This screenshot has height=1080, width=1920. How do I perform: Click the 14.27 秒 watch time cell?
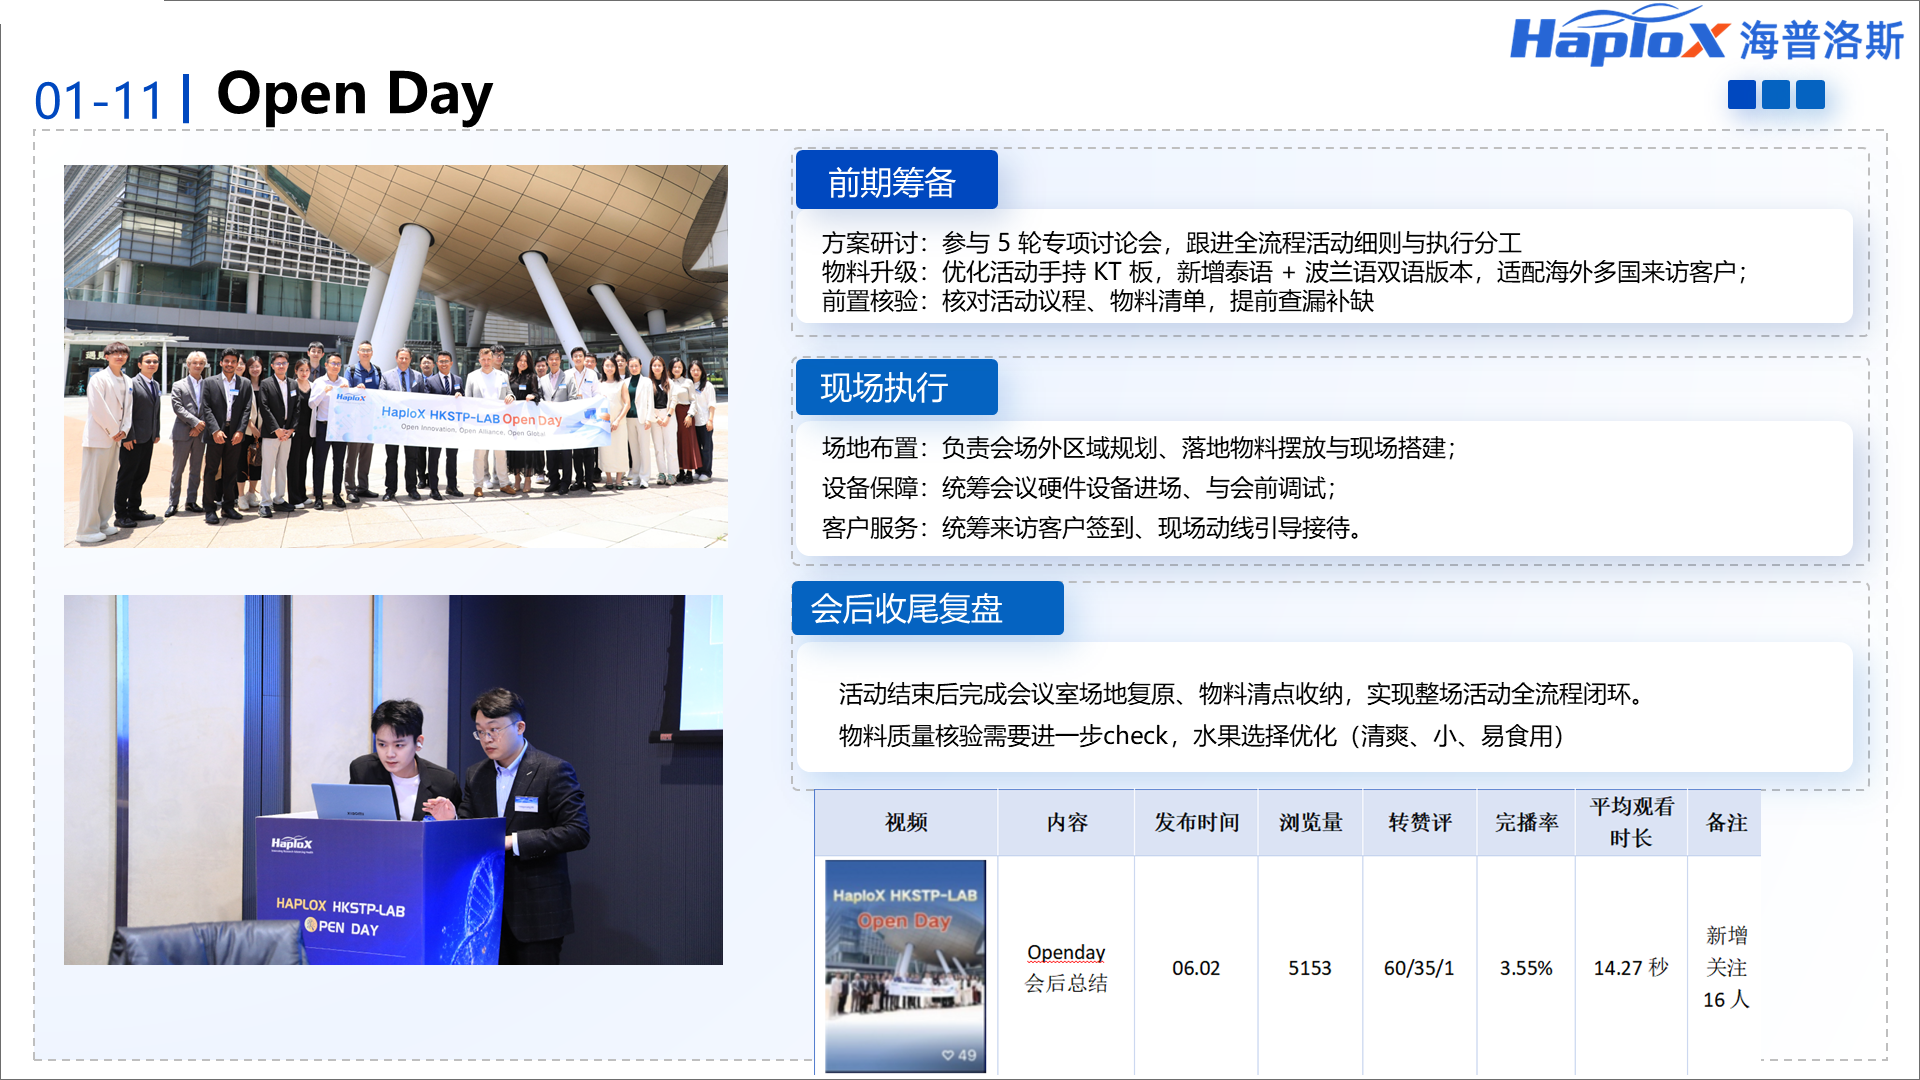[1631, 967]
